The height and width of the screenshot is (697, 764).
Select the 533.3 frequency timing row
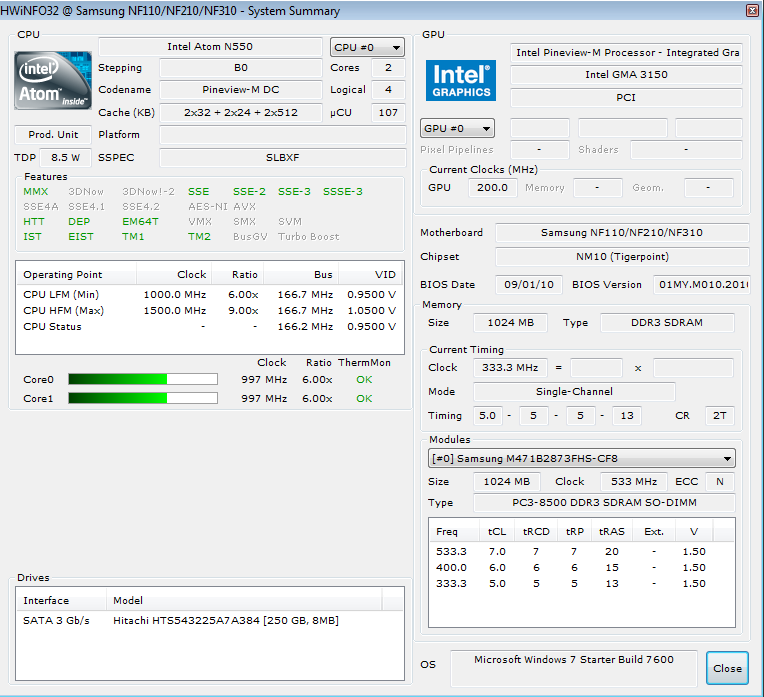(581, 551)
